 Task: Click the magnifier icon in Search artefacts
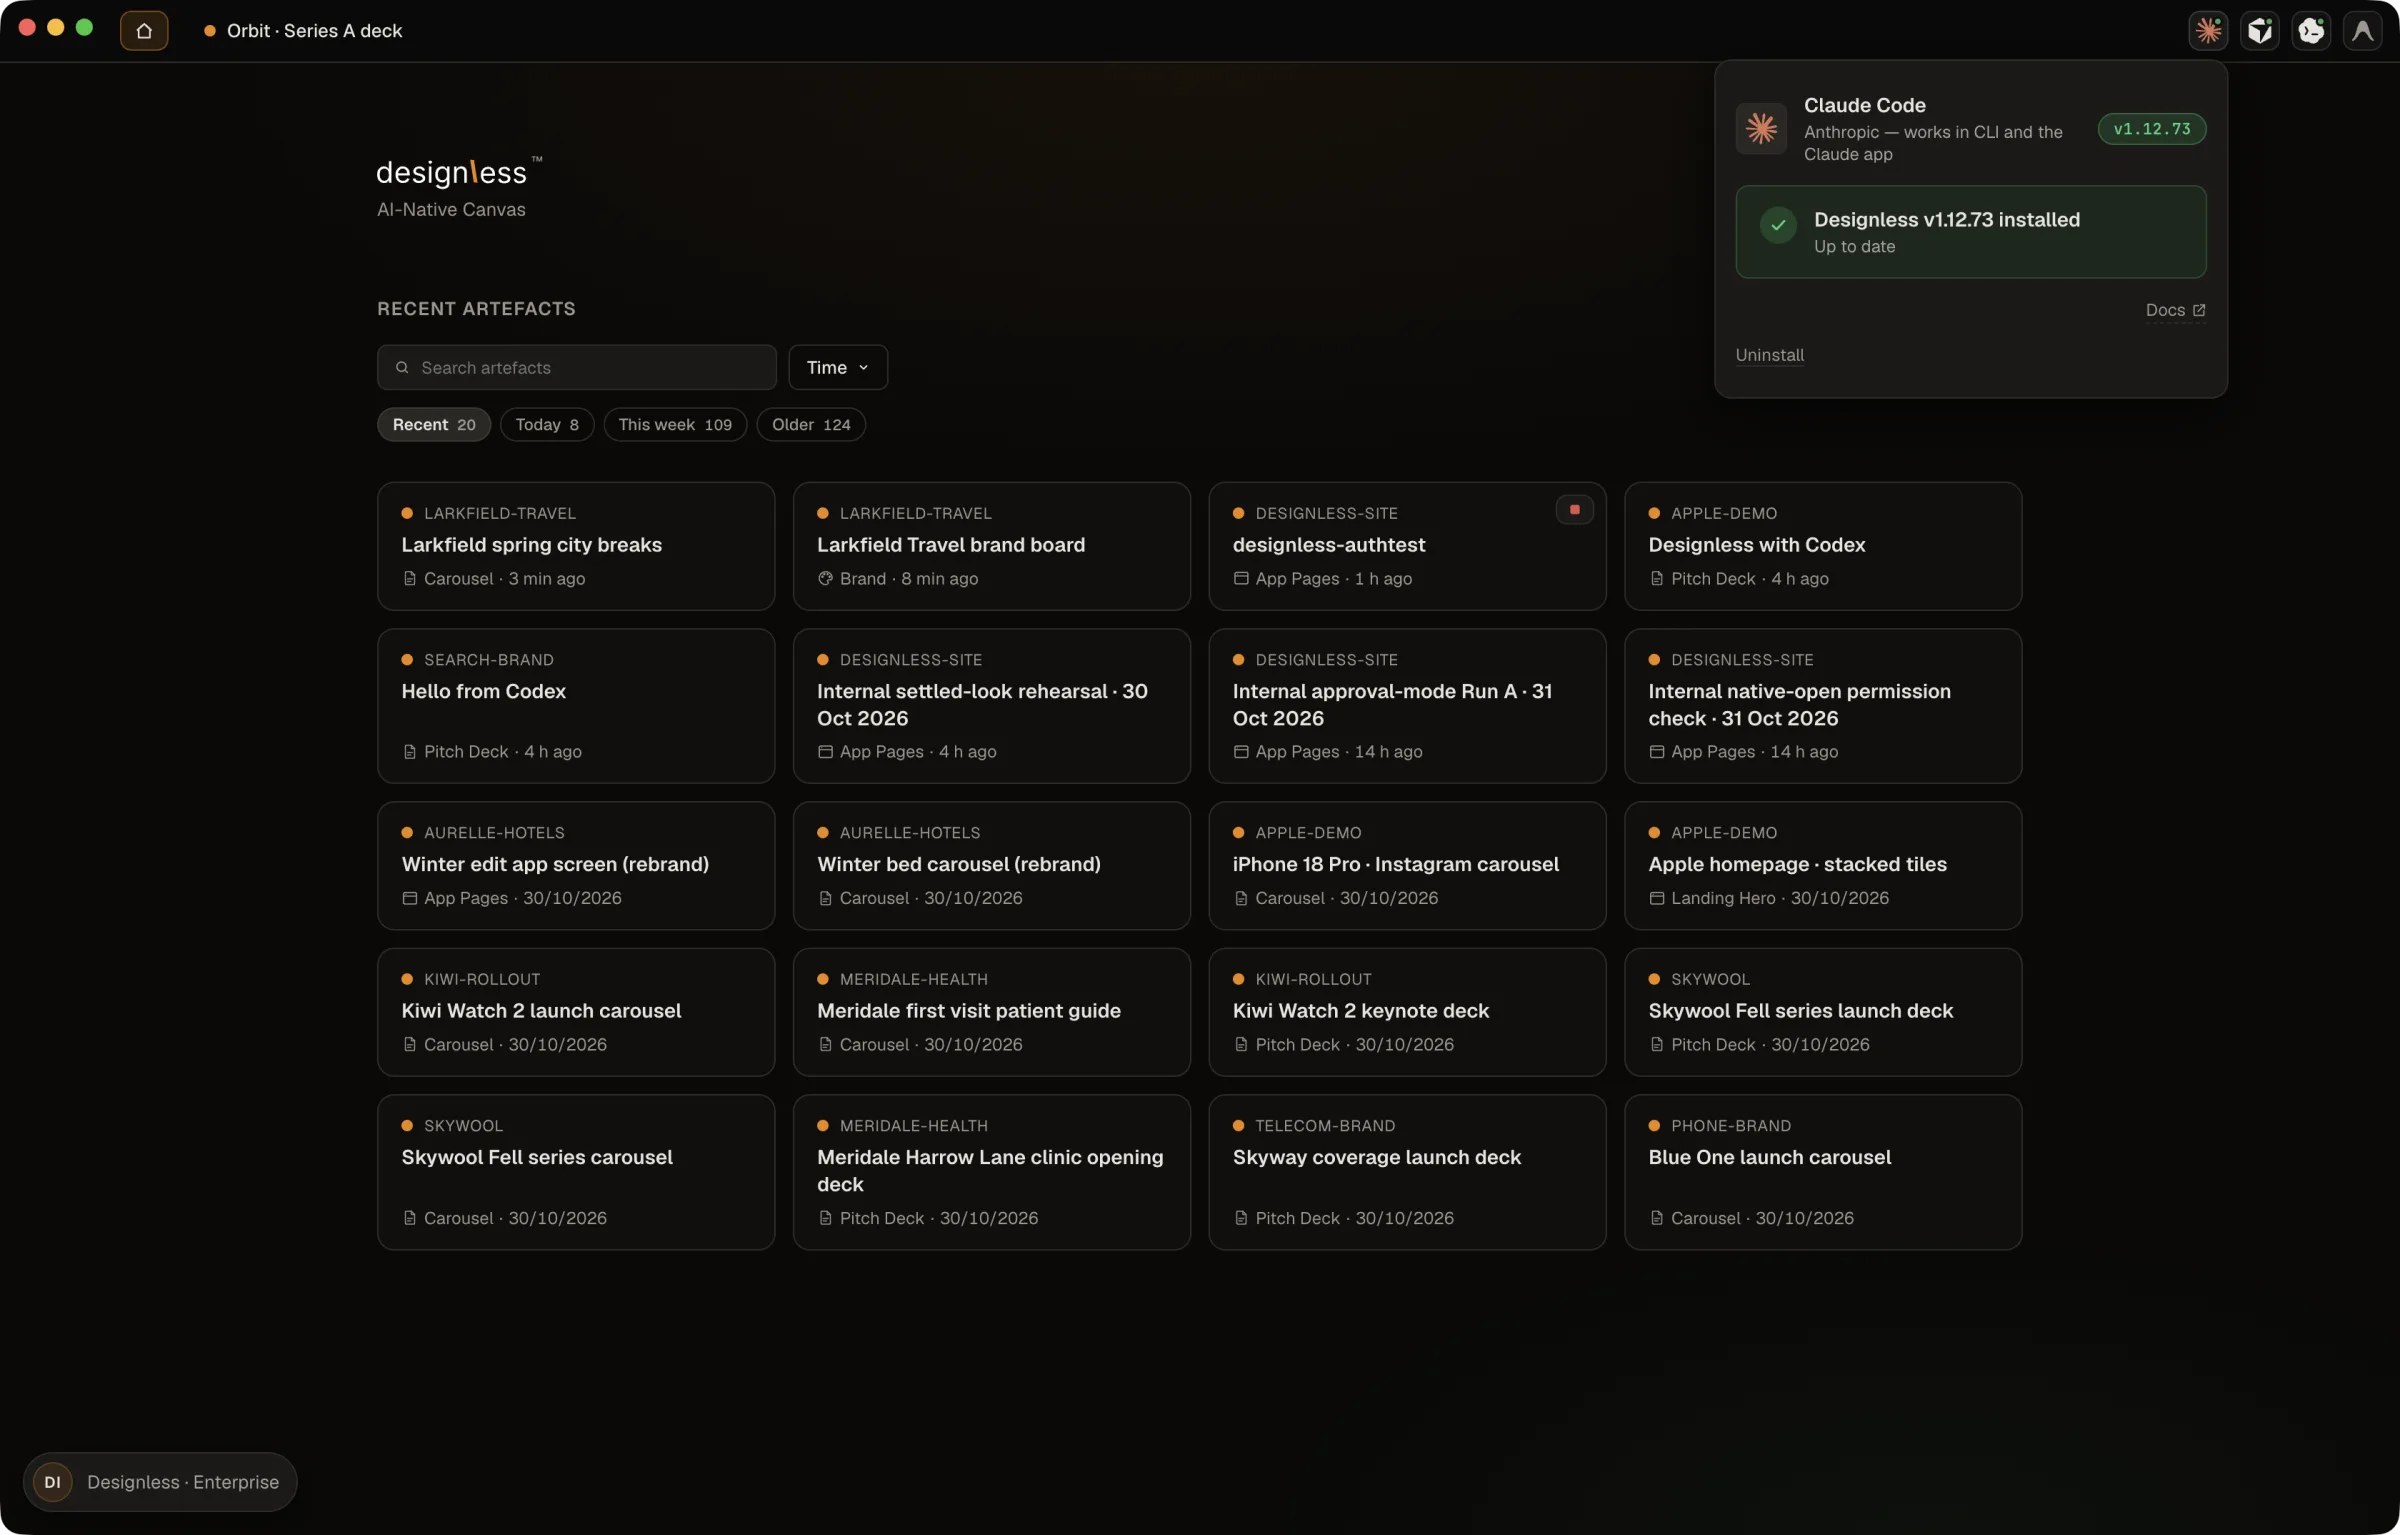tap(402, 368)
